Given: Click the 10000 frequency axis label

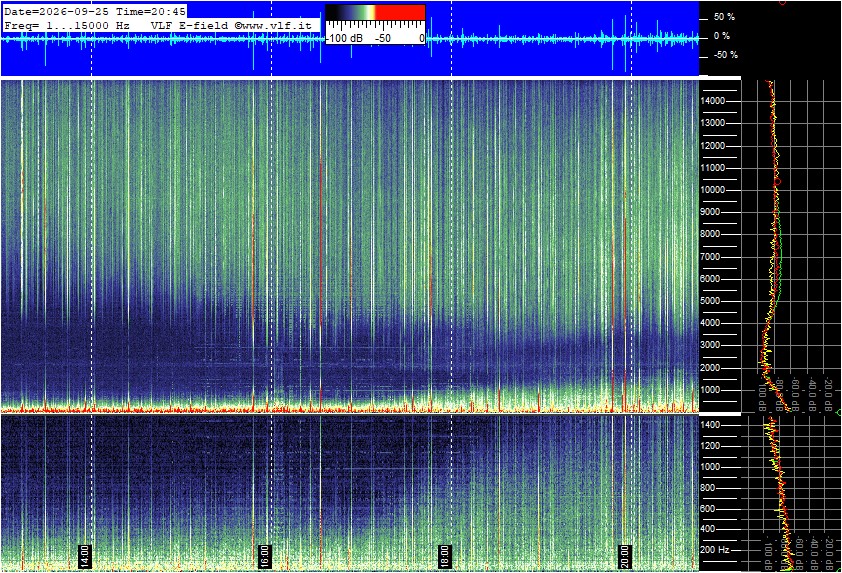Looking at the screenshot, I should tap(713, 190).
